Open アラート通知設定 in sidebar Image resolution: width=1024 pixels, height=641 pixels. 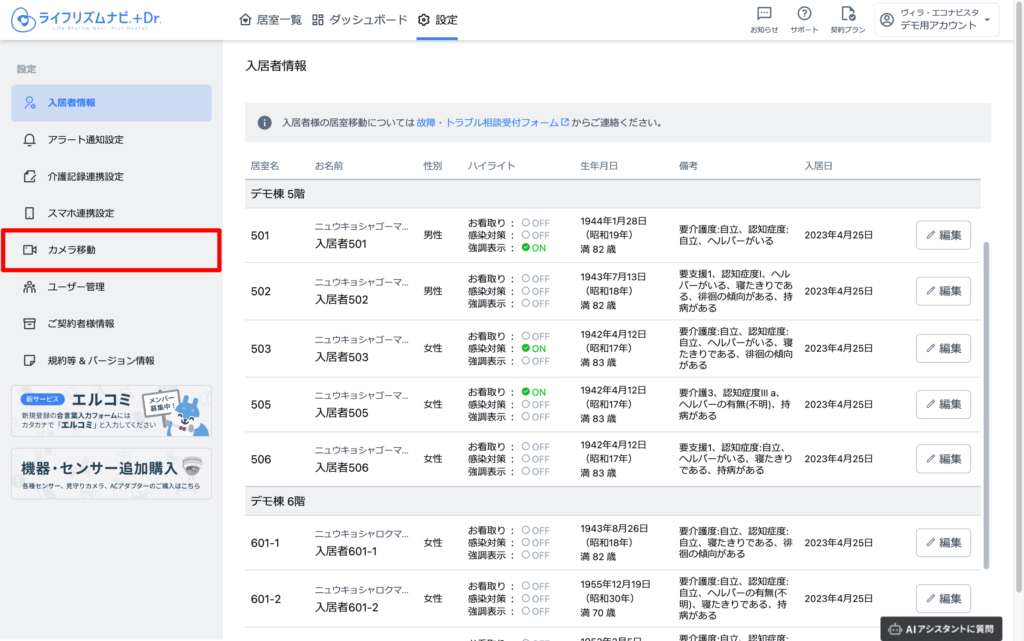pyautogui.click(x=86, y=140)
